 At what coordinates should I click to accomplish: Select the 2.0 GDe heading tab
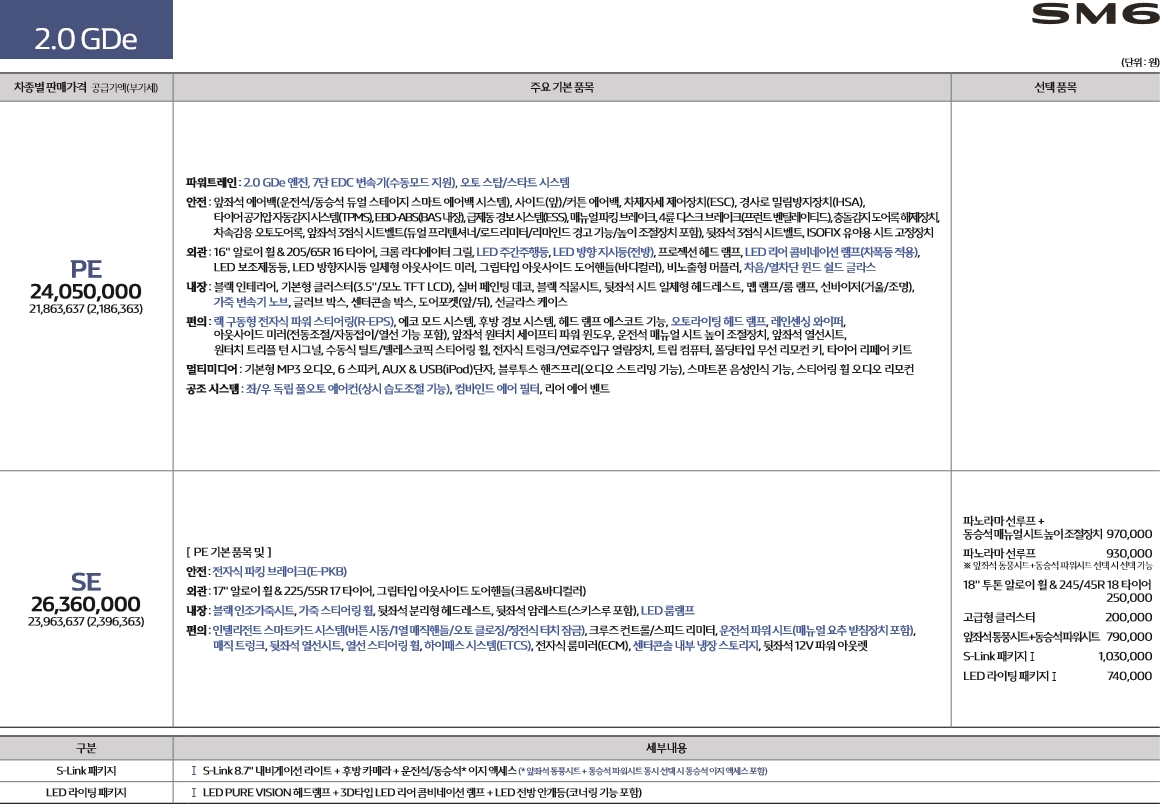86,30
